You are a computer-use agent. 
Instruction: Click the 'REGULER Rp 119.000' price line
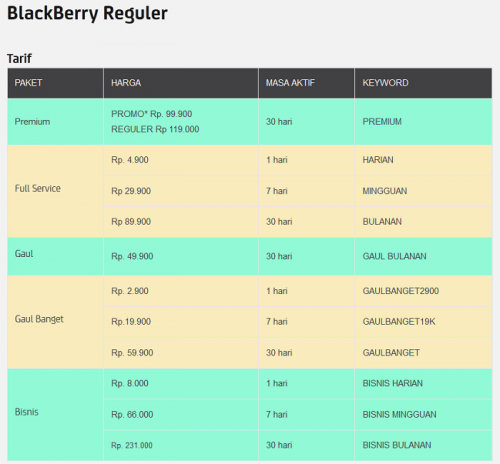pyautogui.click(x=155, y=129)
